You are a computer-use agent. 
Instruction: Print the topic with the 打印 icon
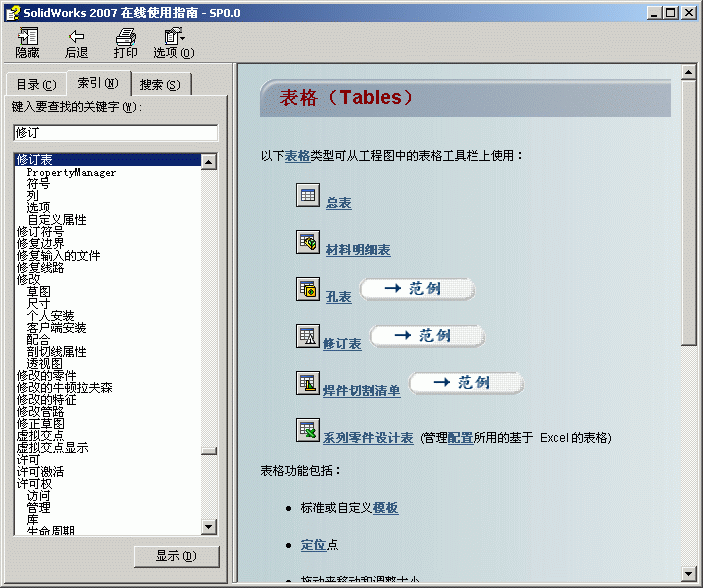point(125,43)
